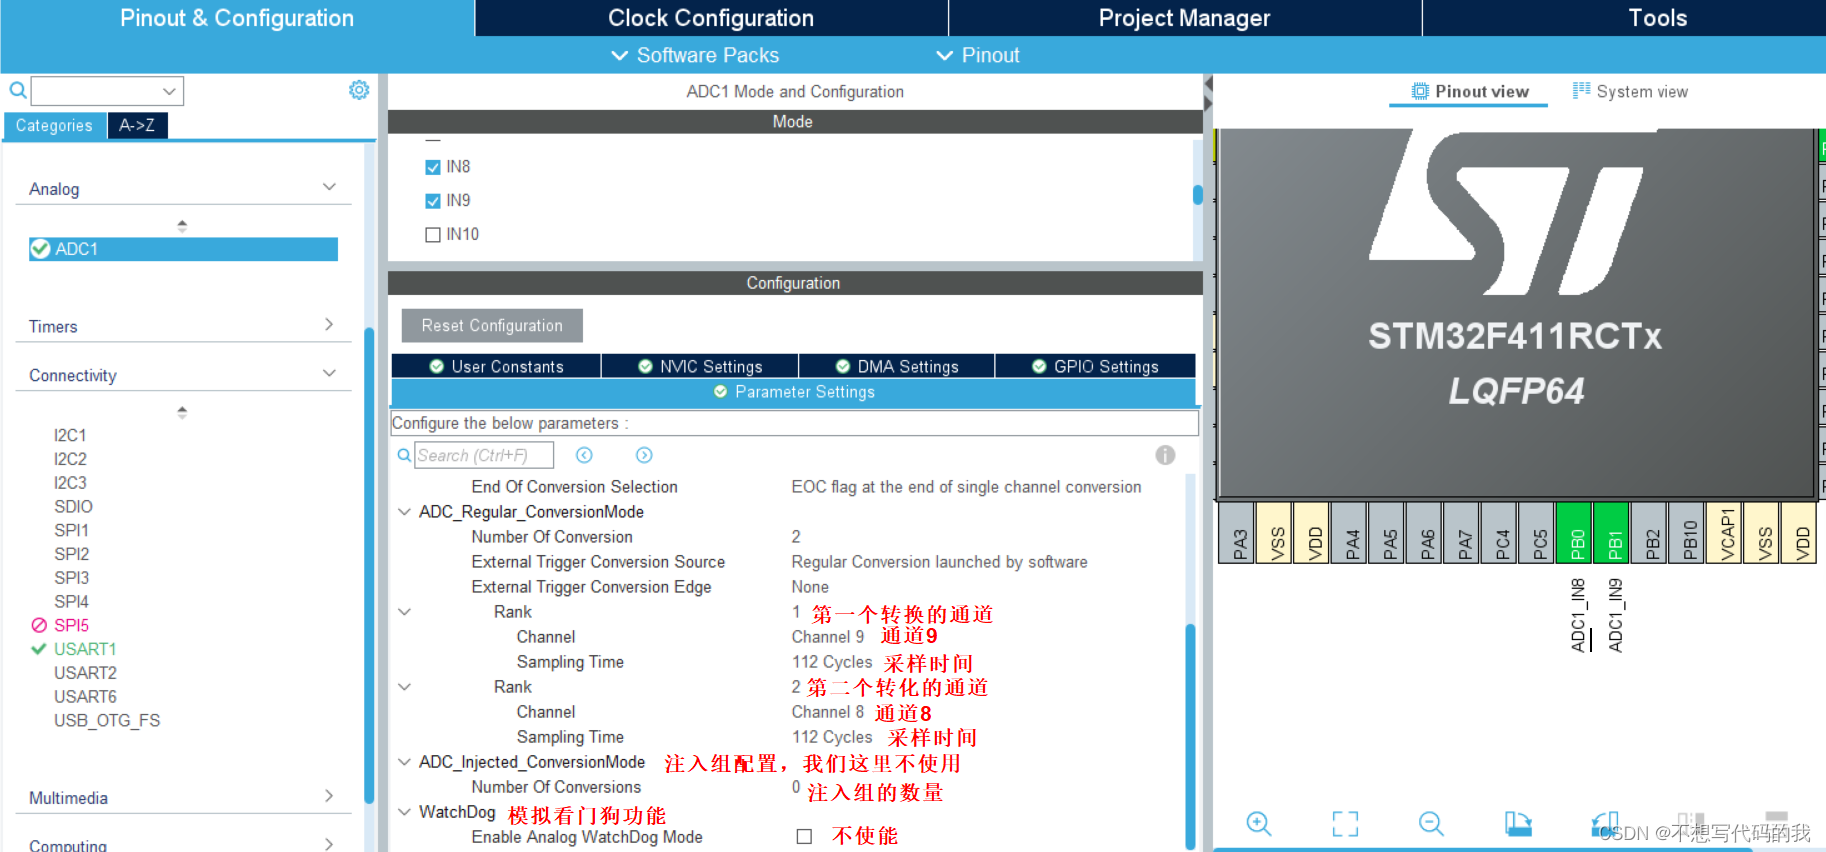This screenshot has width=1826, height=852.
Task: Click the parameter list vertical scrollbar
Action: pos(1190,735)
